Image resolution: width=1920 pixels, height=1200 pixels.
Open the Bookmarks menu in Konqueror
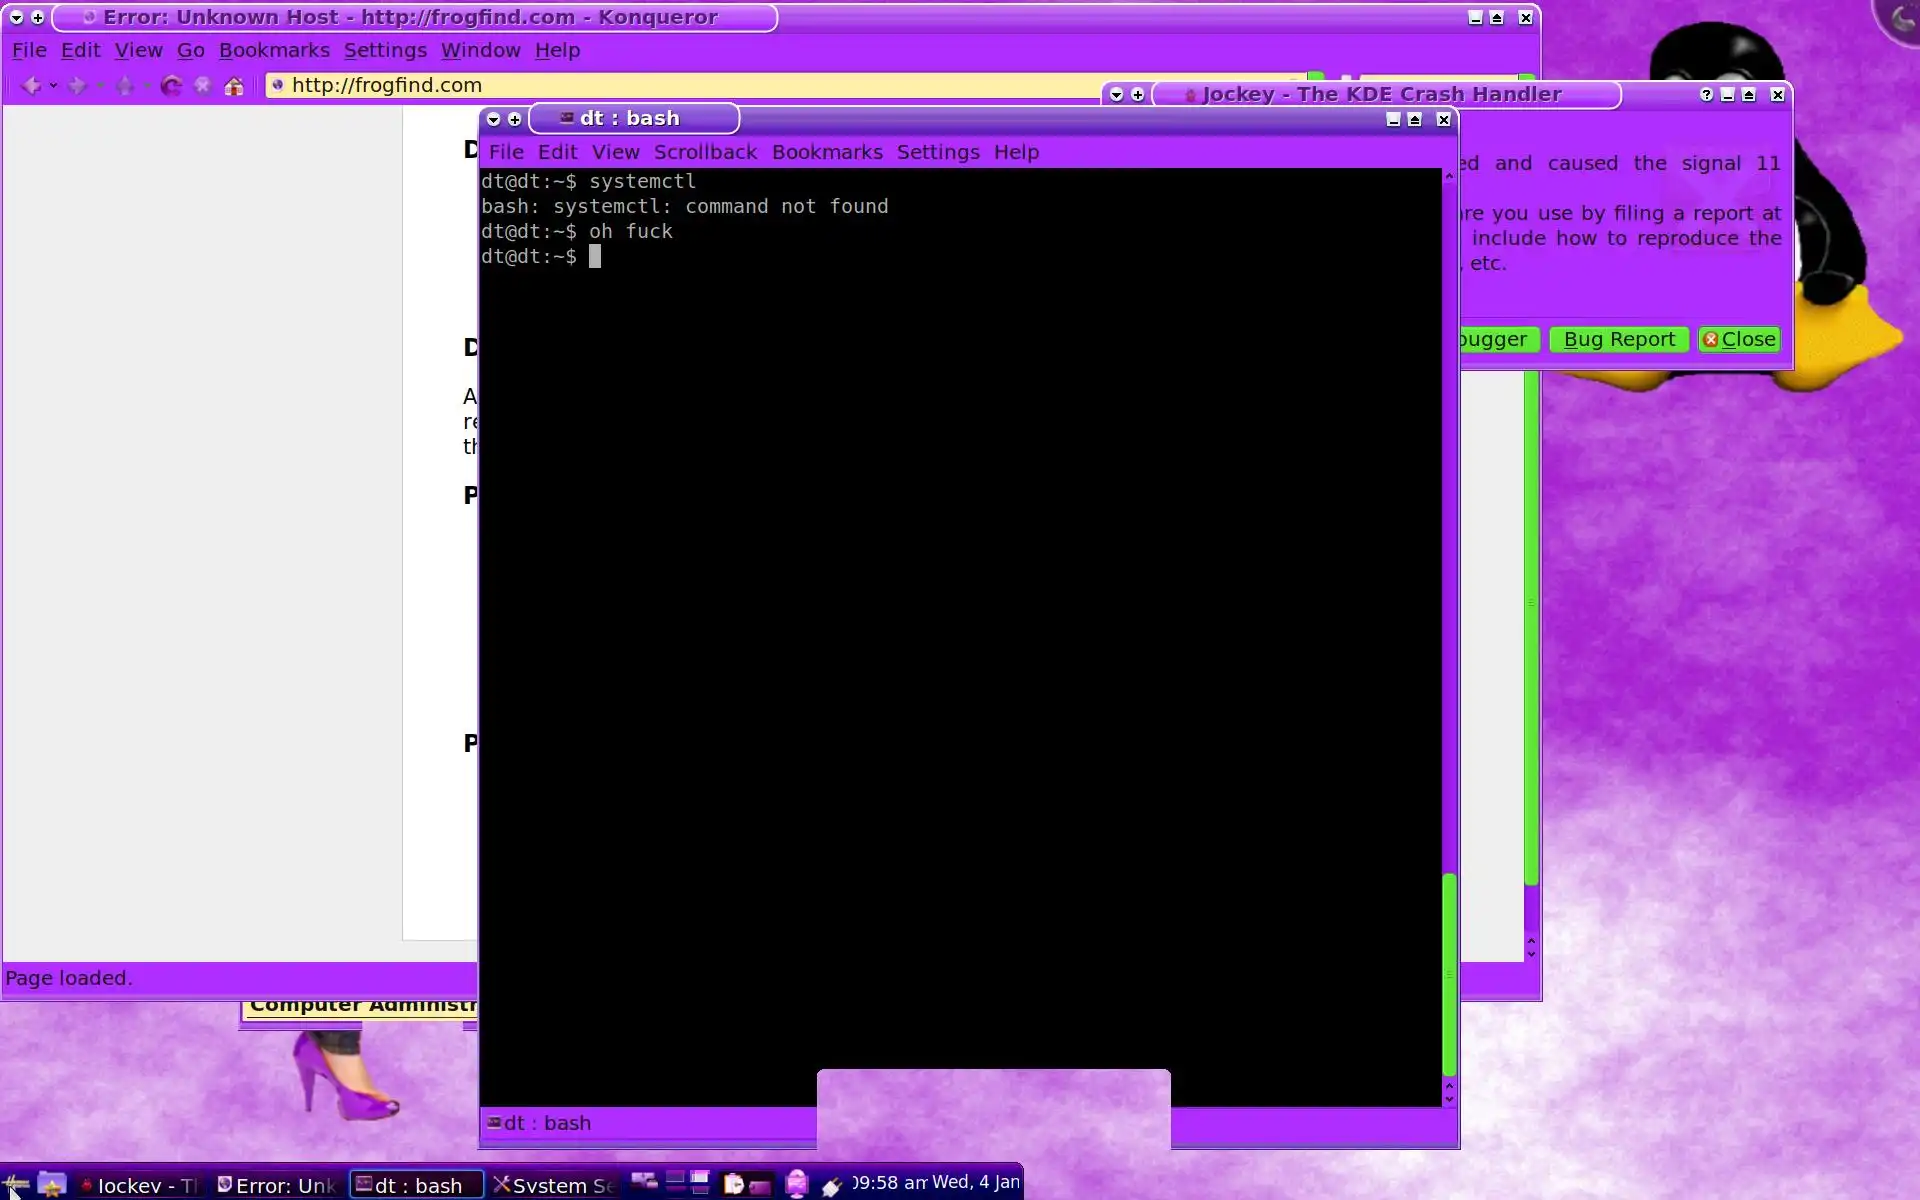[274, 50]
